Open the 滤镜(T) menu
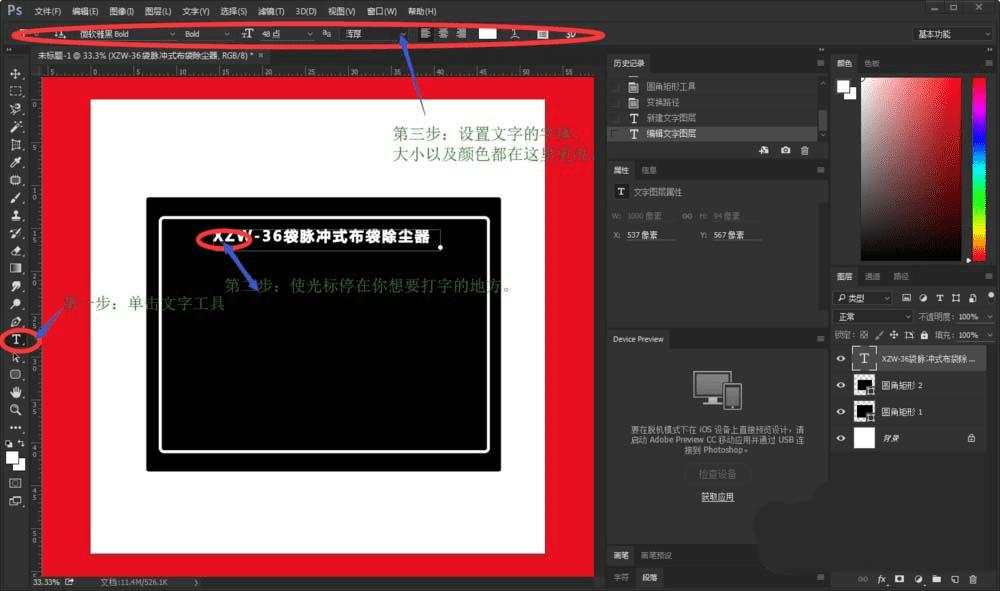 click(x=270, y=11)
